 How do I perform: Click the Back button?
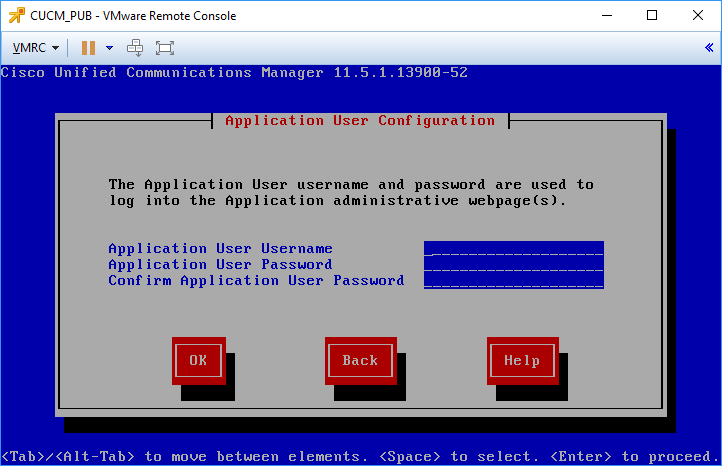click(x=361, y=361)
